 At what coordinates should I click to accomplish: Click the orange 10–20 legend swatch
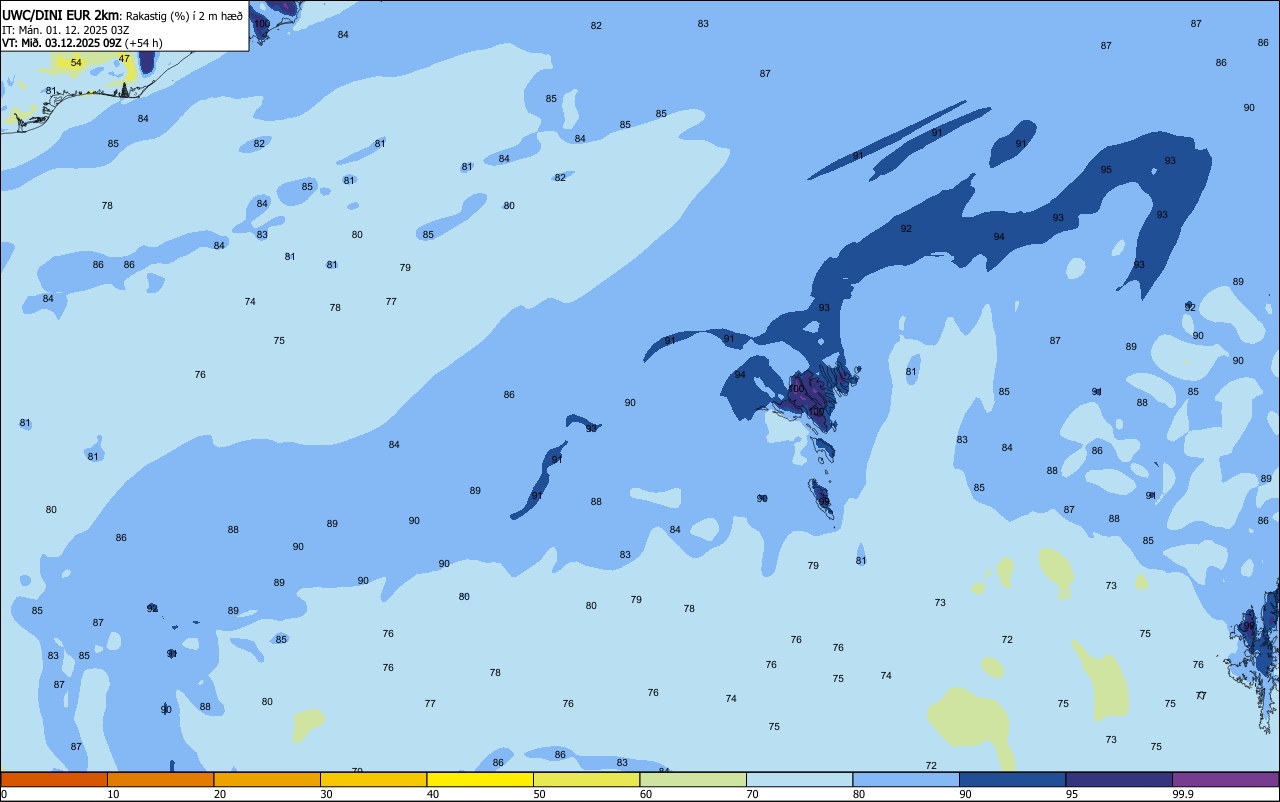point(160,779)
